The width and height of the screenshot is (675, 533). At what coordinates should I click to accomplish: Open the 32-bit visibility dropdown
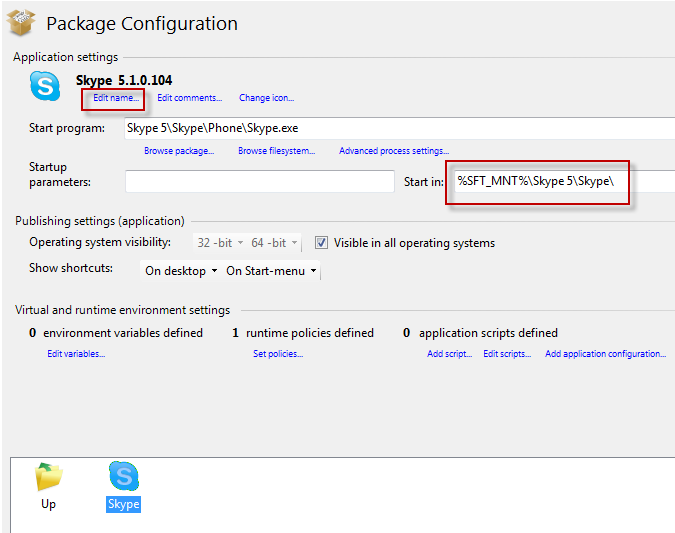click(217, 243)
